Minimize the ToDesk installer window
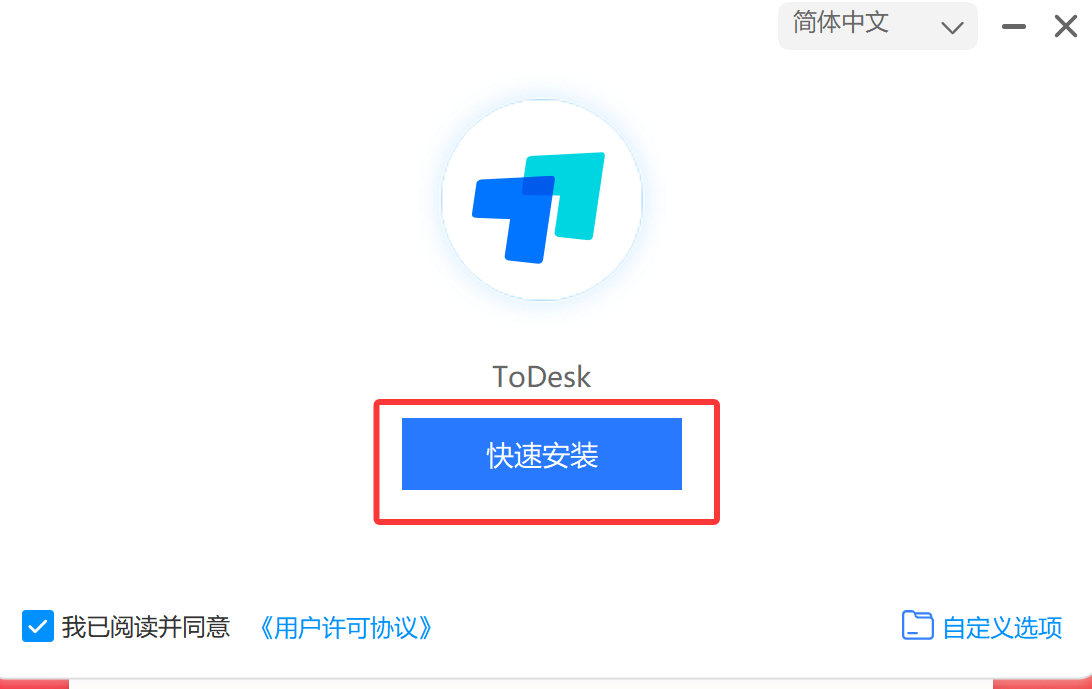The width and height of the screenshot is (1092, 689). (1013, 26)
